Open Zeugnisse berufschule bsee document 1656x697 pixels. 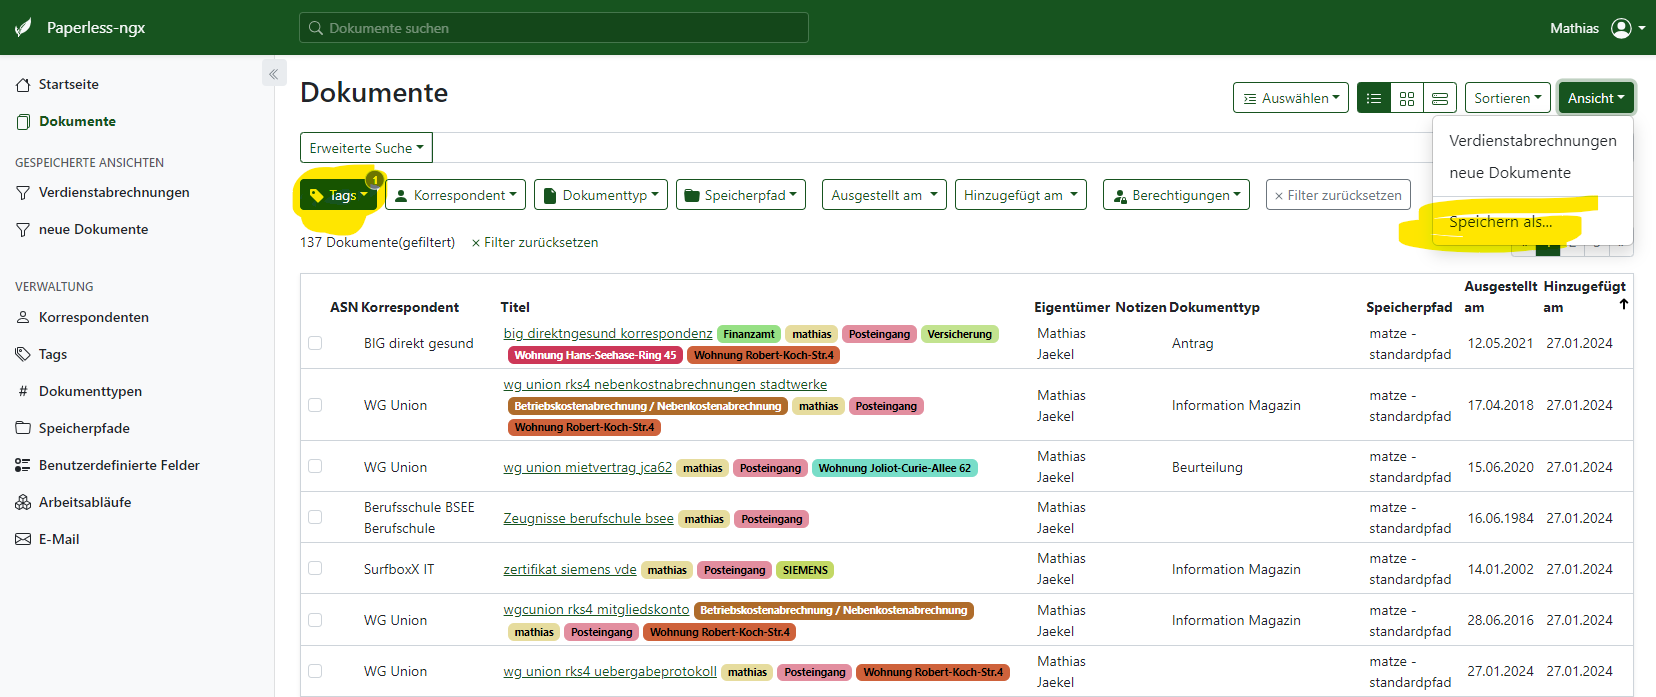point(588,518)
